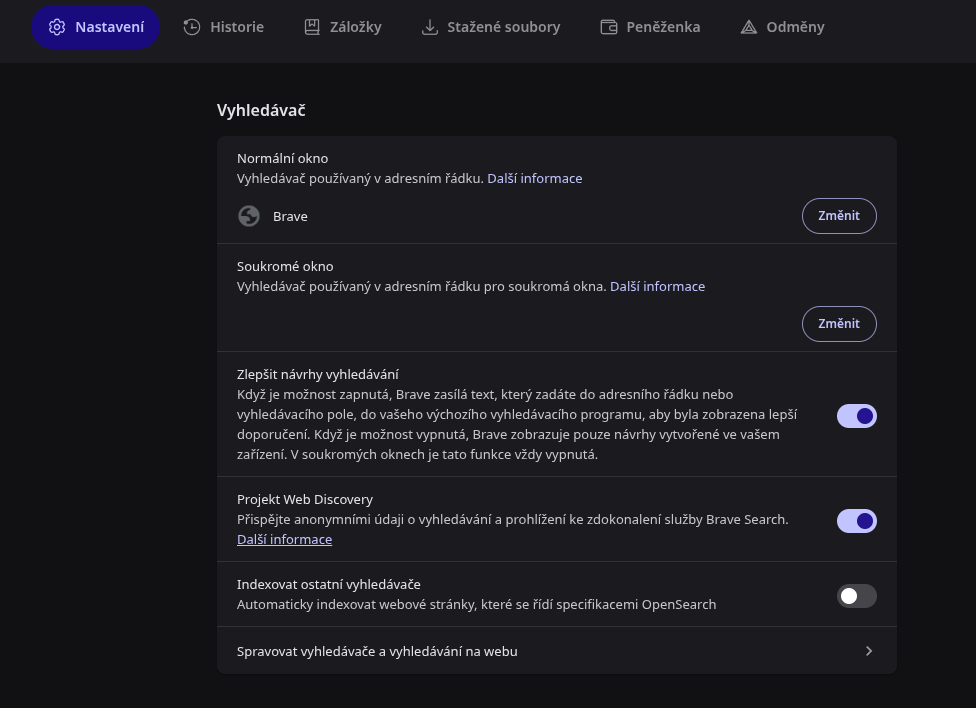
Task: Click the wallet icon next to Peněženka
Action: tap(608, 27)
